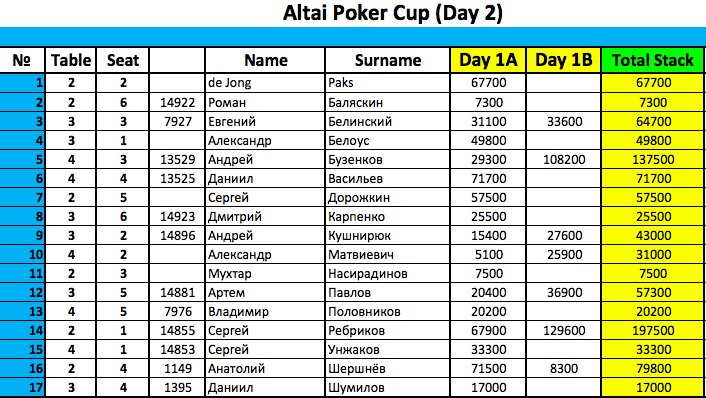Select the № header cell
The height and width of the screenshot is (398, 706).
[x=22, y=60]
